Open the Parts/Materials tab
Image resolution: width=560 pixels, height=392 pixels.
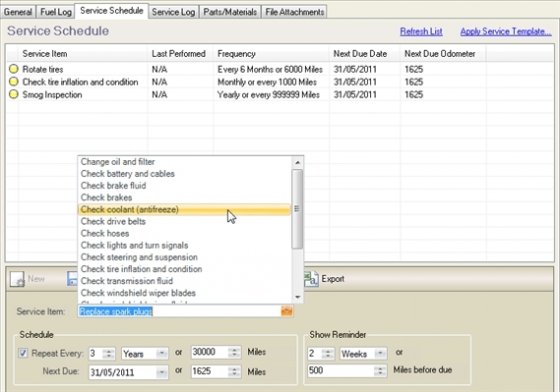click(x=230, y=12)
